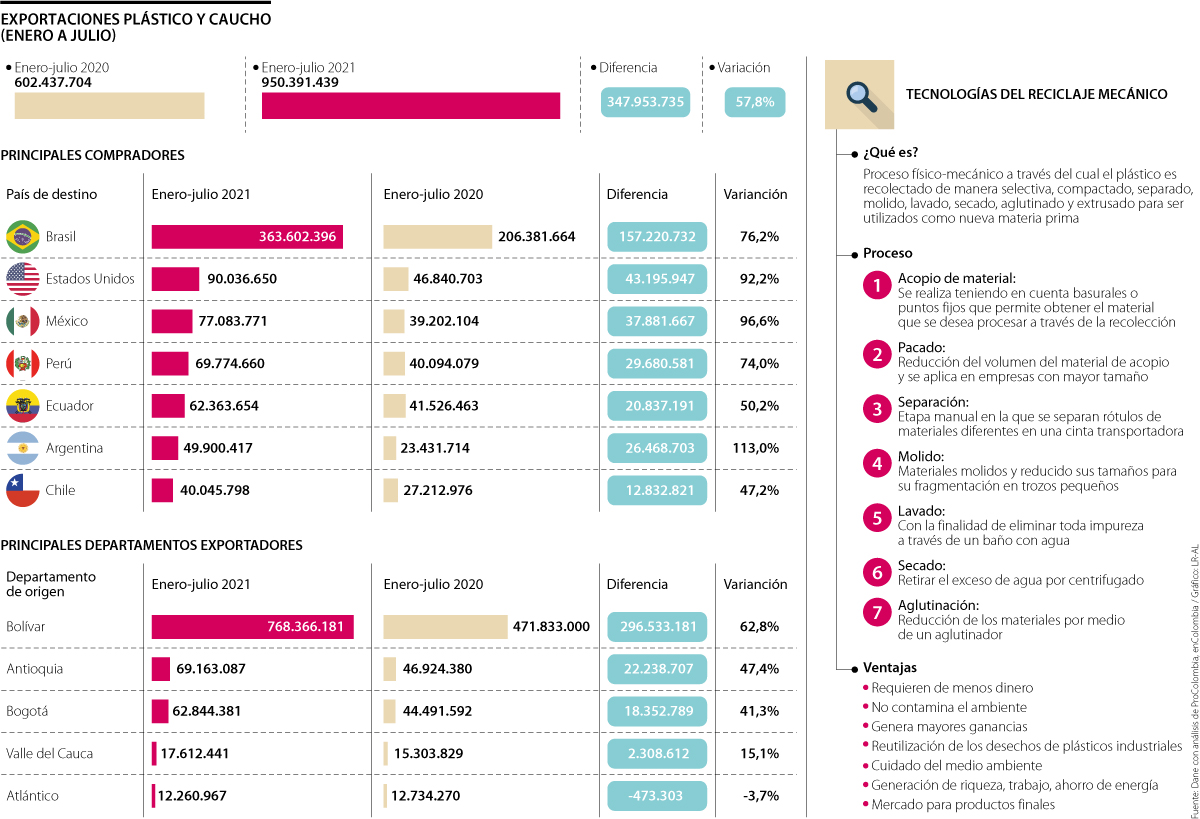Click the Ventajas section heading
This screenshot has width=1200, height=819.
click(x=890, y=667)
